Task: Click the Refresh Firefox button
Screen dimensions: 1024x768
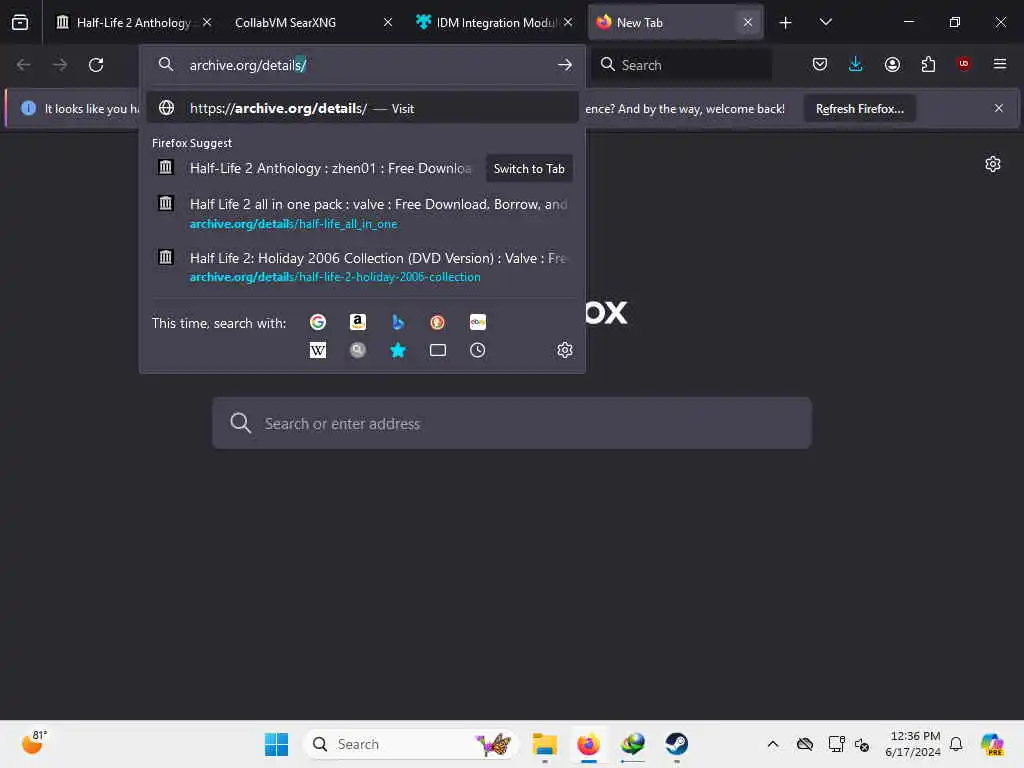Action: (859, 108)
